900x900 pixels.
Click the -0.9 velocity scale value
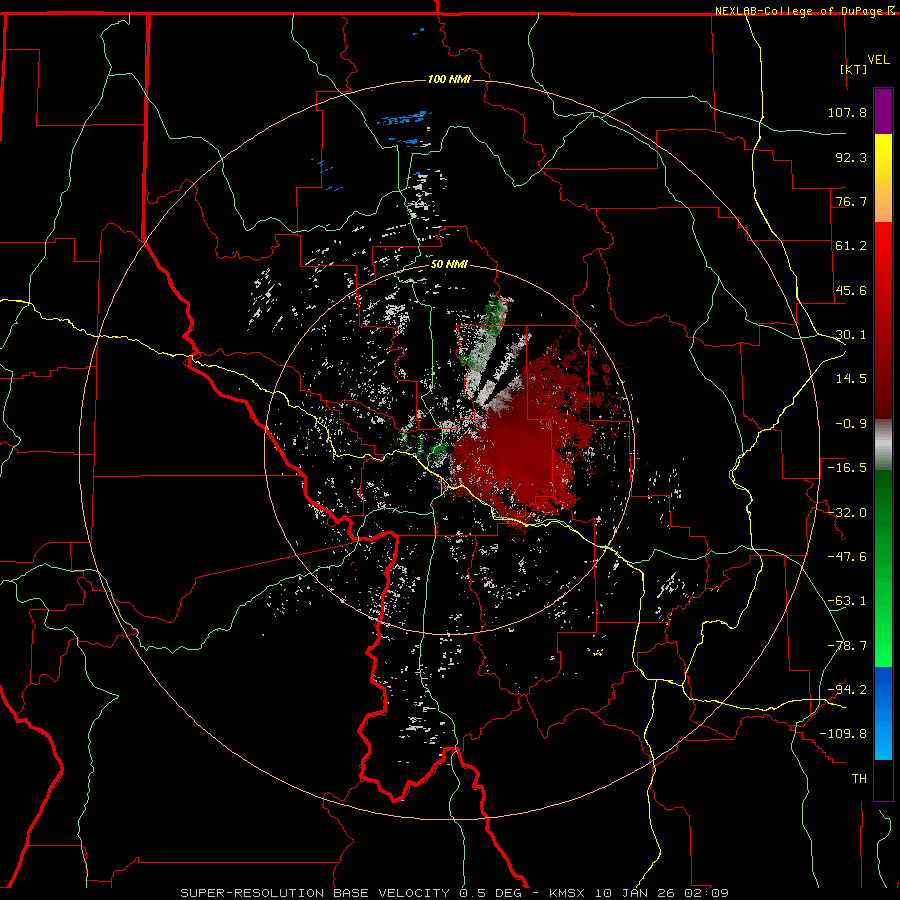coord(851,424)
